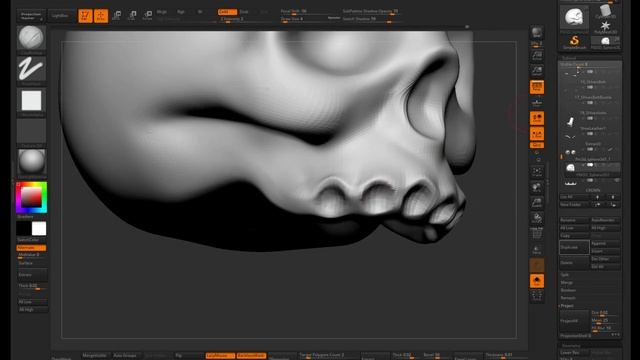Switch to Zsub mode

point(244,12)
